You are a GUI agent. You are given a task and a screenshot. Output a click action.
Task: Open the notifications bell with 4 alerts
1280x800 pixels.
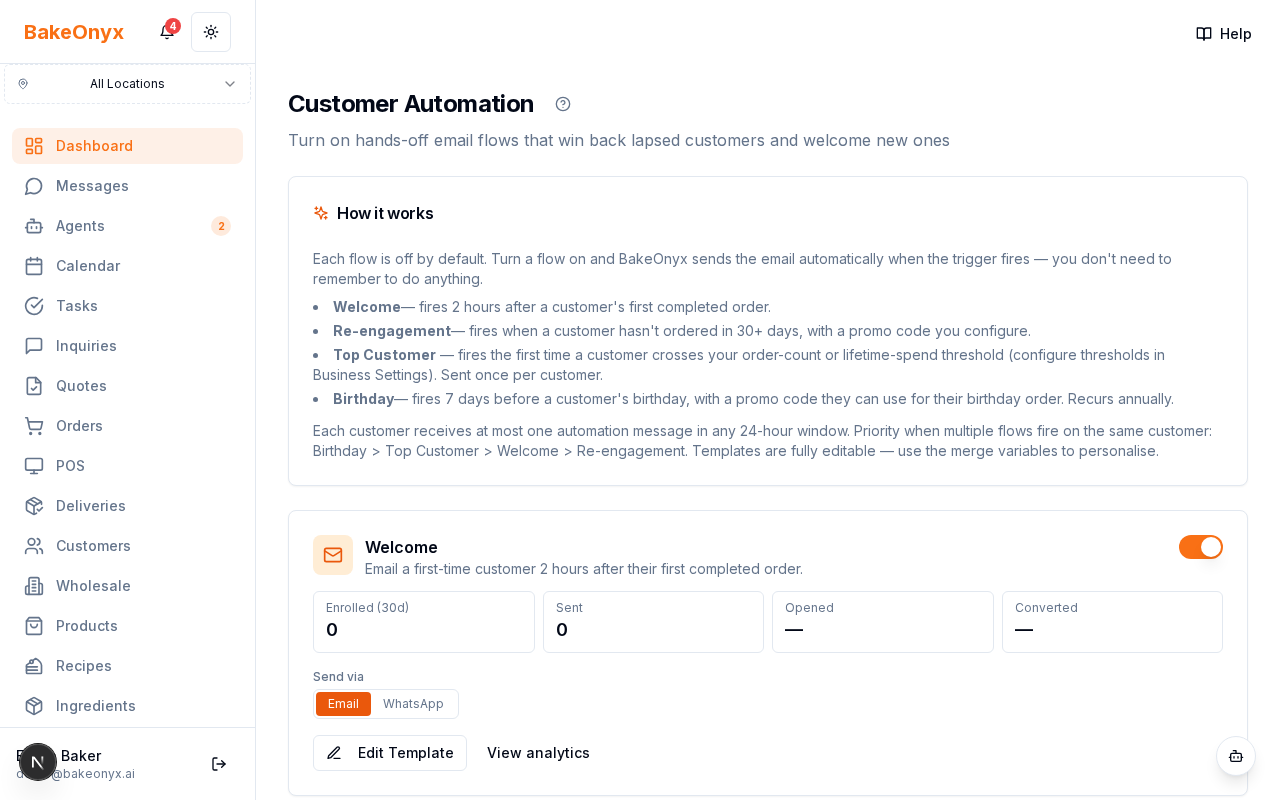(x=166, y=31)
